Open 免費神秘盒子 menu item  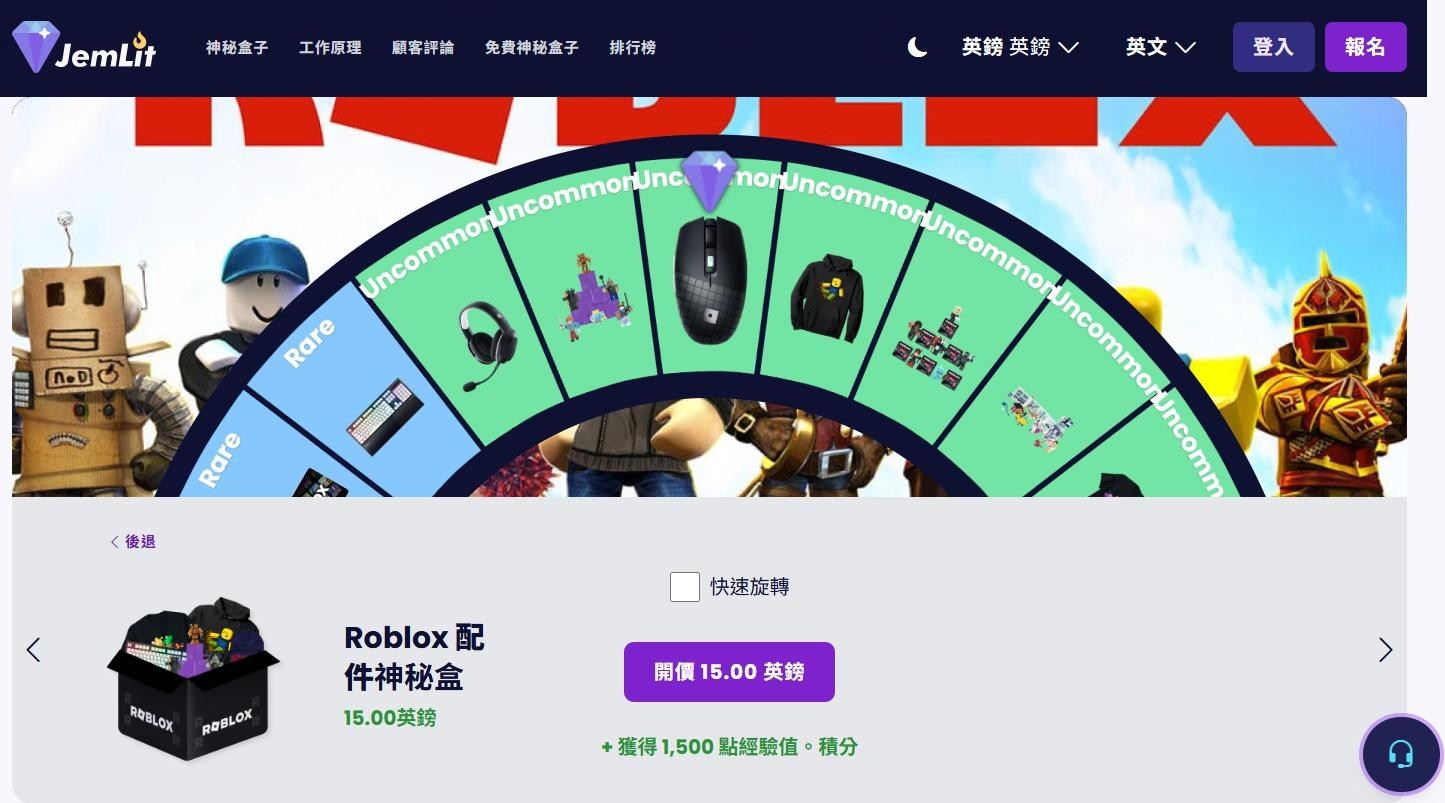pos(531,47)
